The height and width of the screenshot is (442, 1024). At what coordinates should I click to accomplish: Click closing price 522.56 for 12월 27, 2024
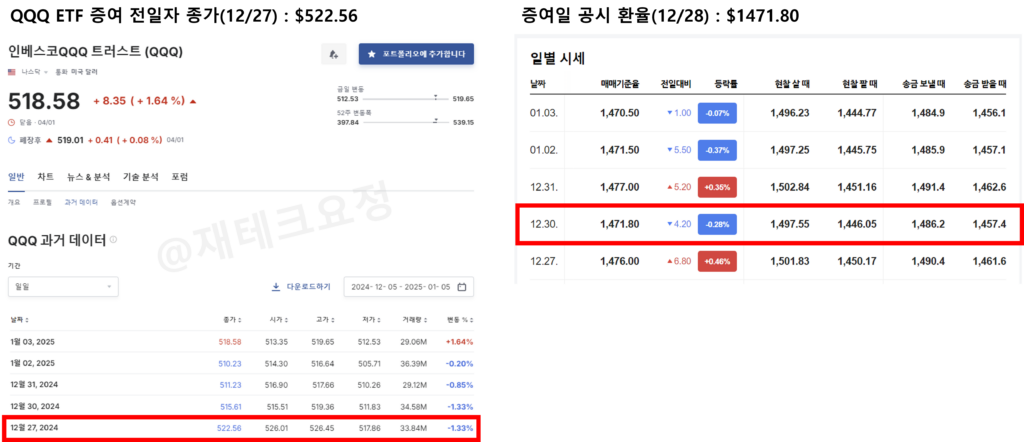point(229,428)
